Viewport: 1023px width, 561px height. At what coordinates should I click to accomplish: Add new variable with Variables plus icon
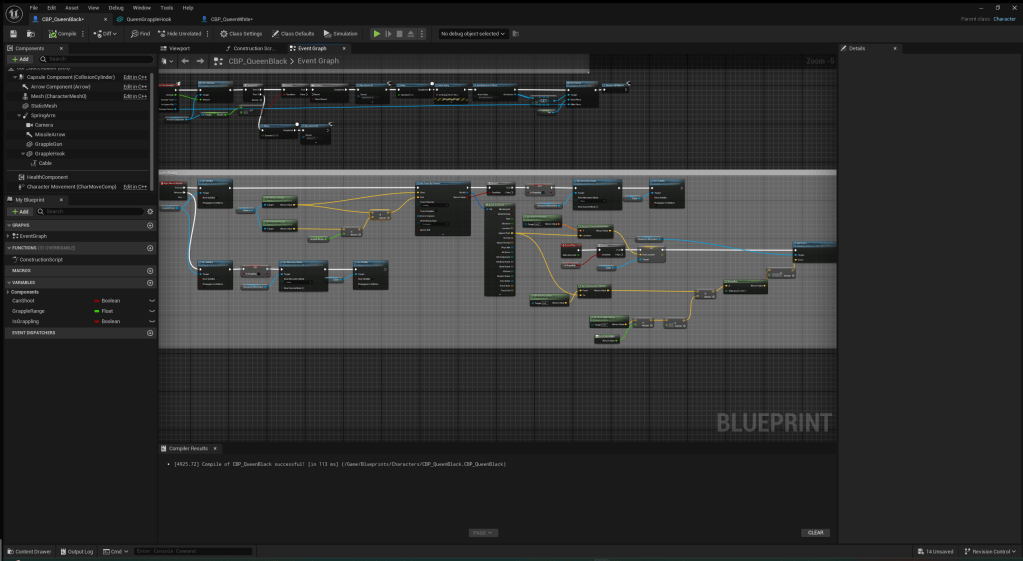coord(150,282)
